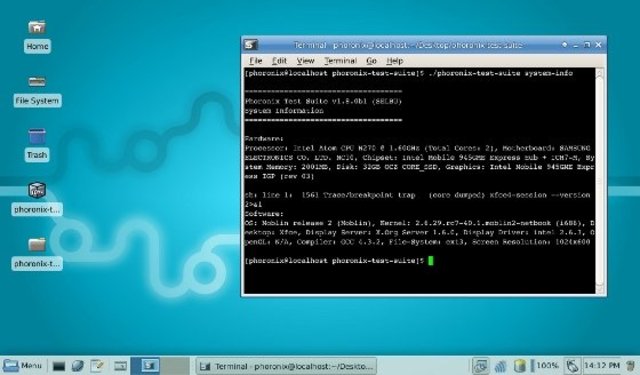640x375 pixels.
Task: Click the Terminal scrollbar down arrow
Action: (x=599, y=288)
